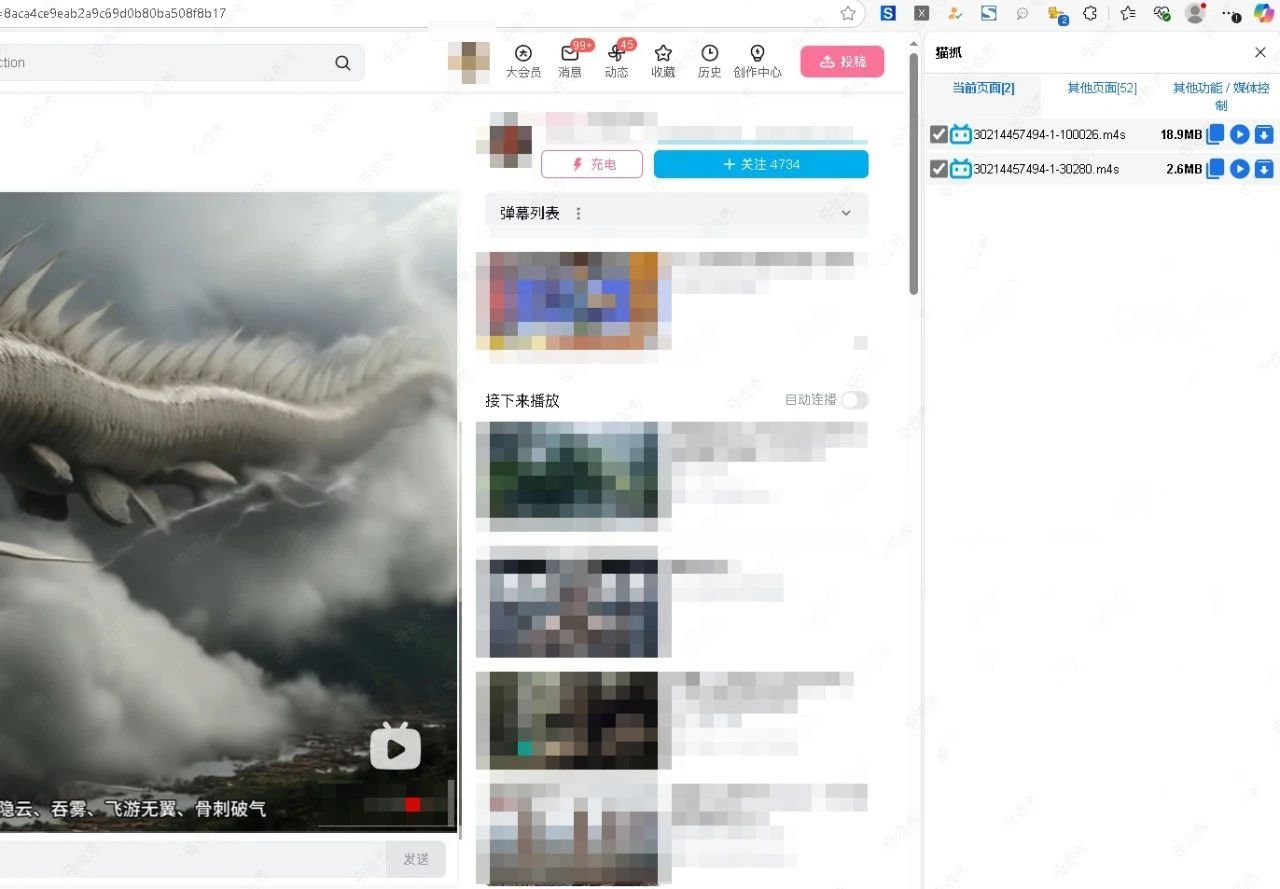This screenshot has height=889, width=1280.
Task: Copy link of the 2.6MB m4s file
Action: 1215,169
